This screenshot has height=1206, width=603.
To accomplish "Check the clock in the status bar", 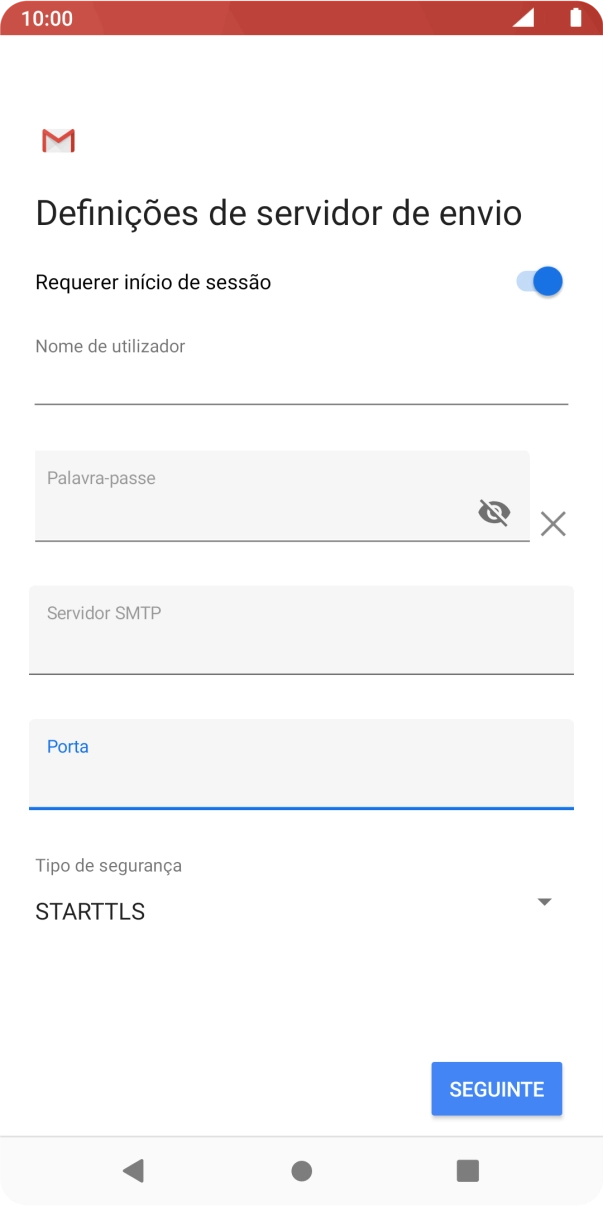I will [48, 18].
